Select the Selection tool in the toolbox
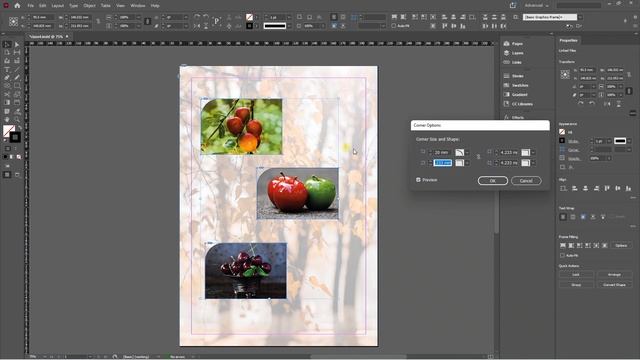Image resolution: width=640 pixels, height=360 pixels. (x=7, y=44)
